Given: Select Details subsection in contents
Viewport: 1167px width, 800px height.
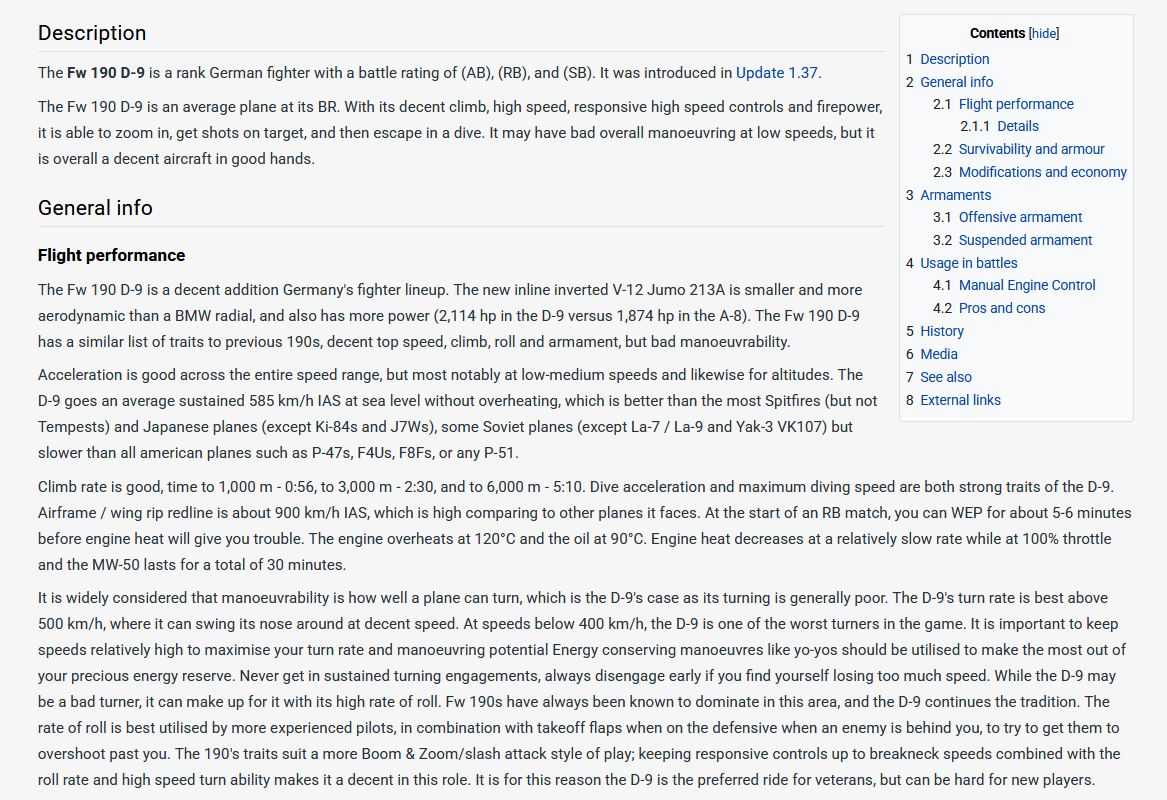Looking at the screenshot, I should (x=1017, y=126).
